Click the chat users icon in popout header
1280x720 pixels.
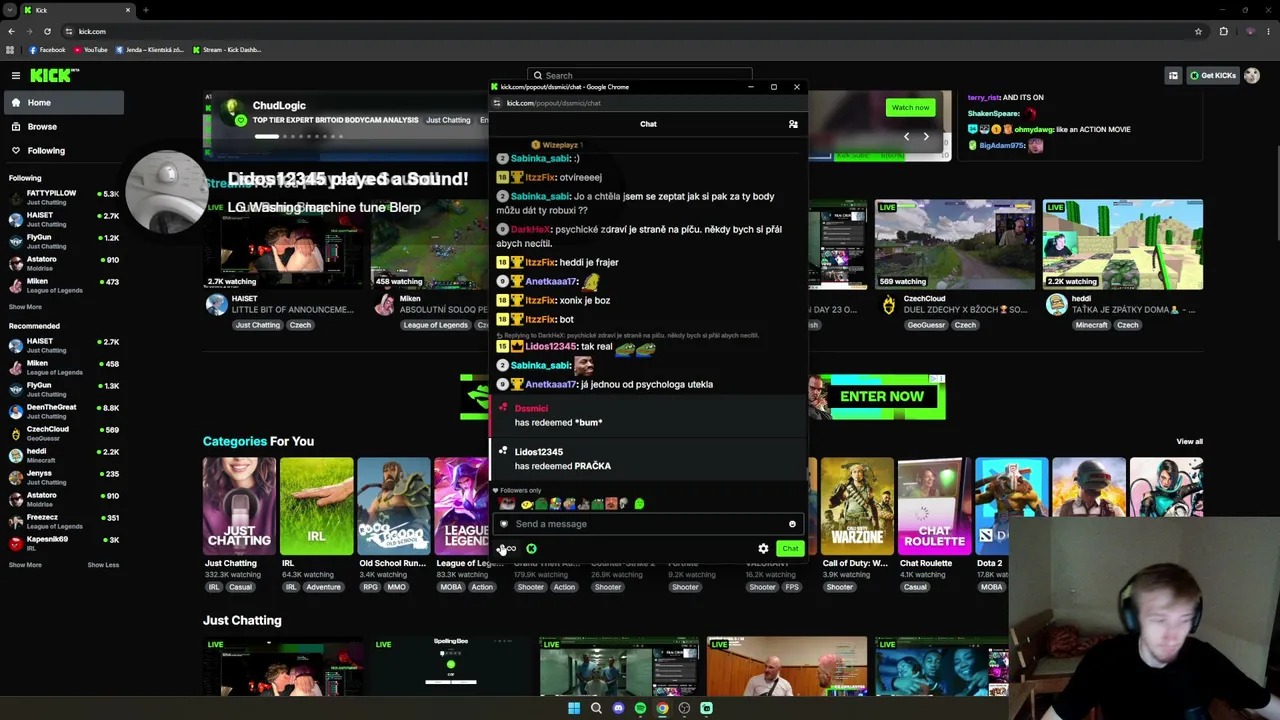coord(793,124)
